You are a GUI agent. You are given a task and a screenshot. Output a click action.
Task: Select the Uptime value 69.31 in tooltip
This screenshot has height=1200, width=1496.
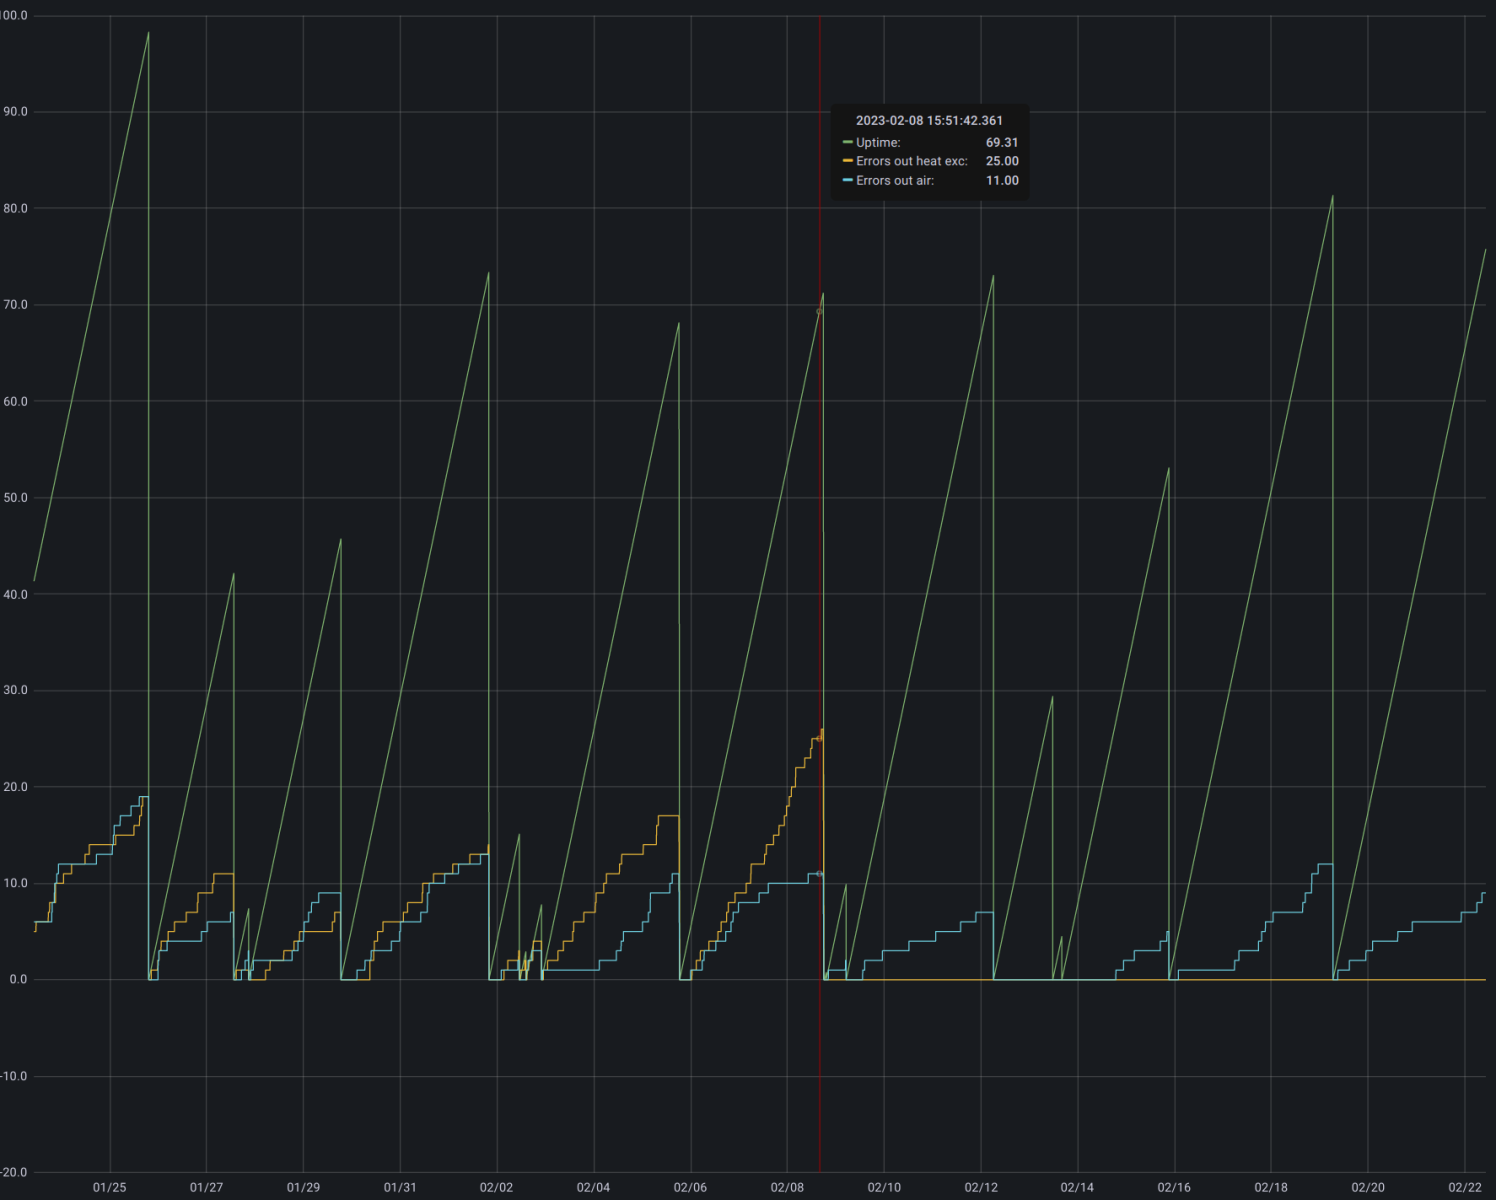coord(1001,143)
